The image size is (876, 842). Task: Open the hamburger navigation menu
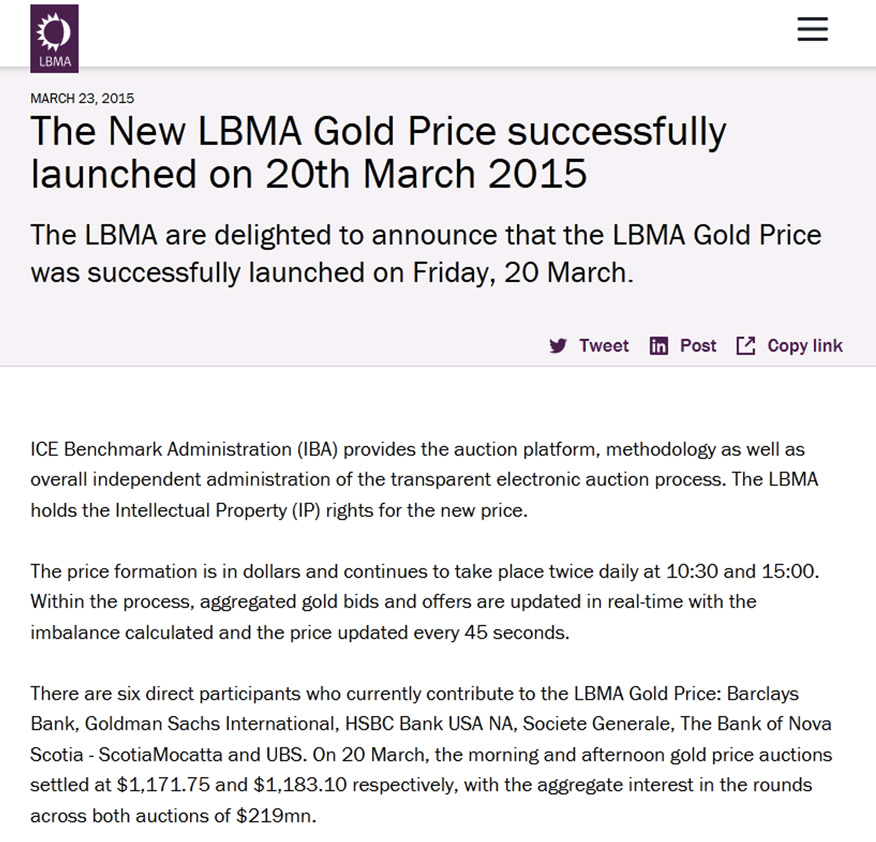(x=812, y=30)
